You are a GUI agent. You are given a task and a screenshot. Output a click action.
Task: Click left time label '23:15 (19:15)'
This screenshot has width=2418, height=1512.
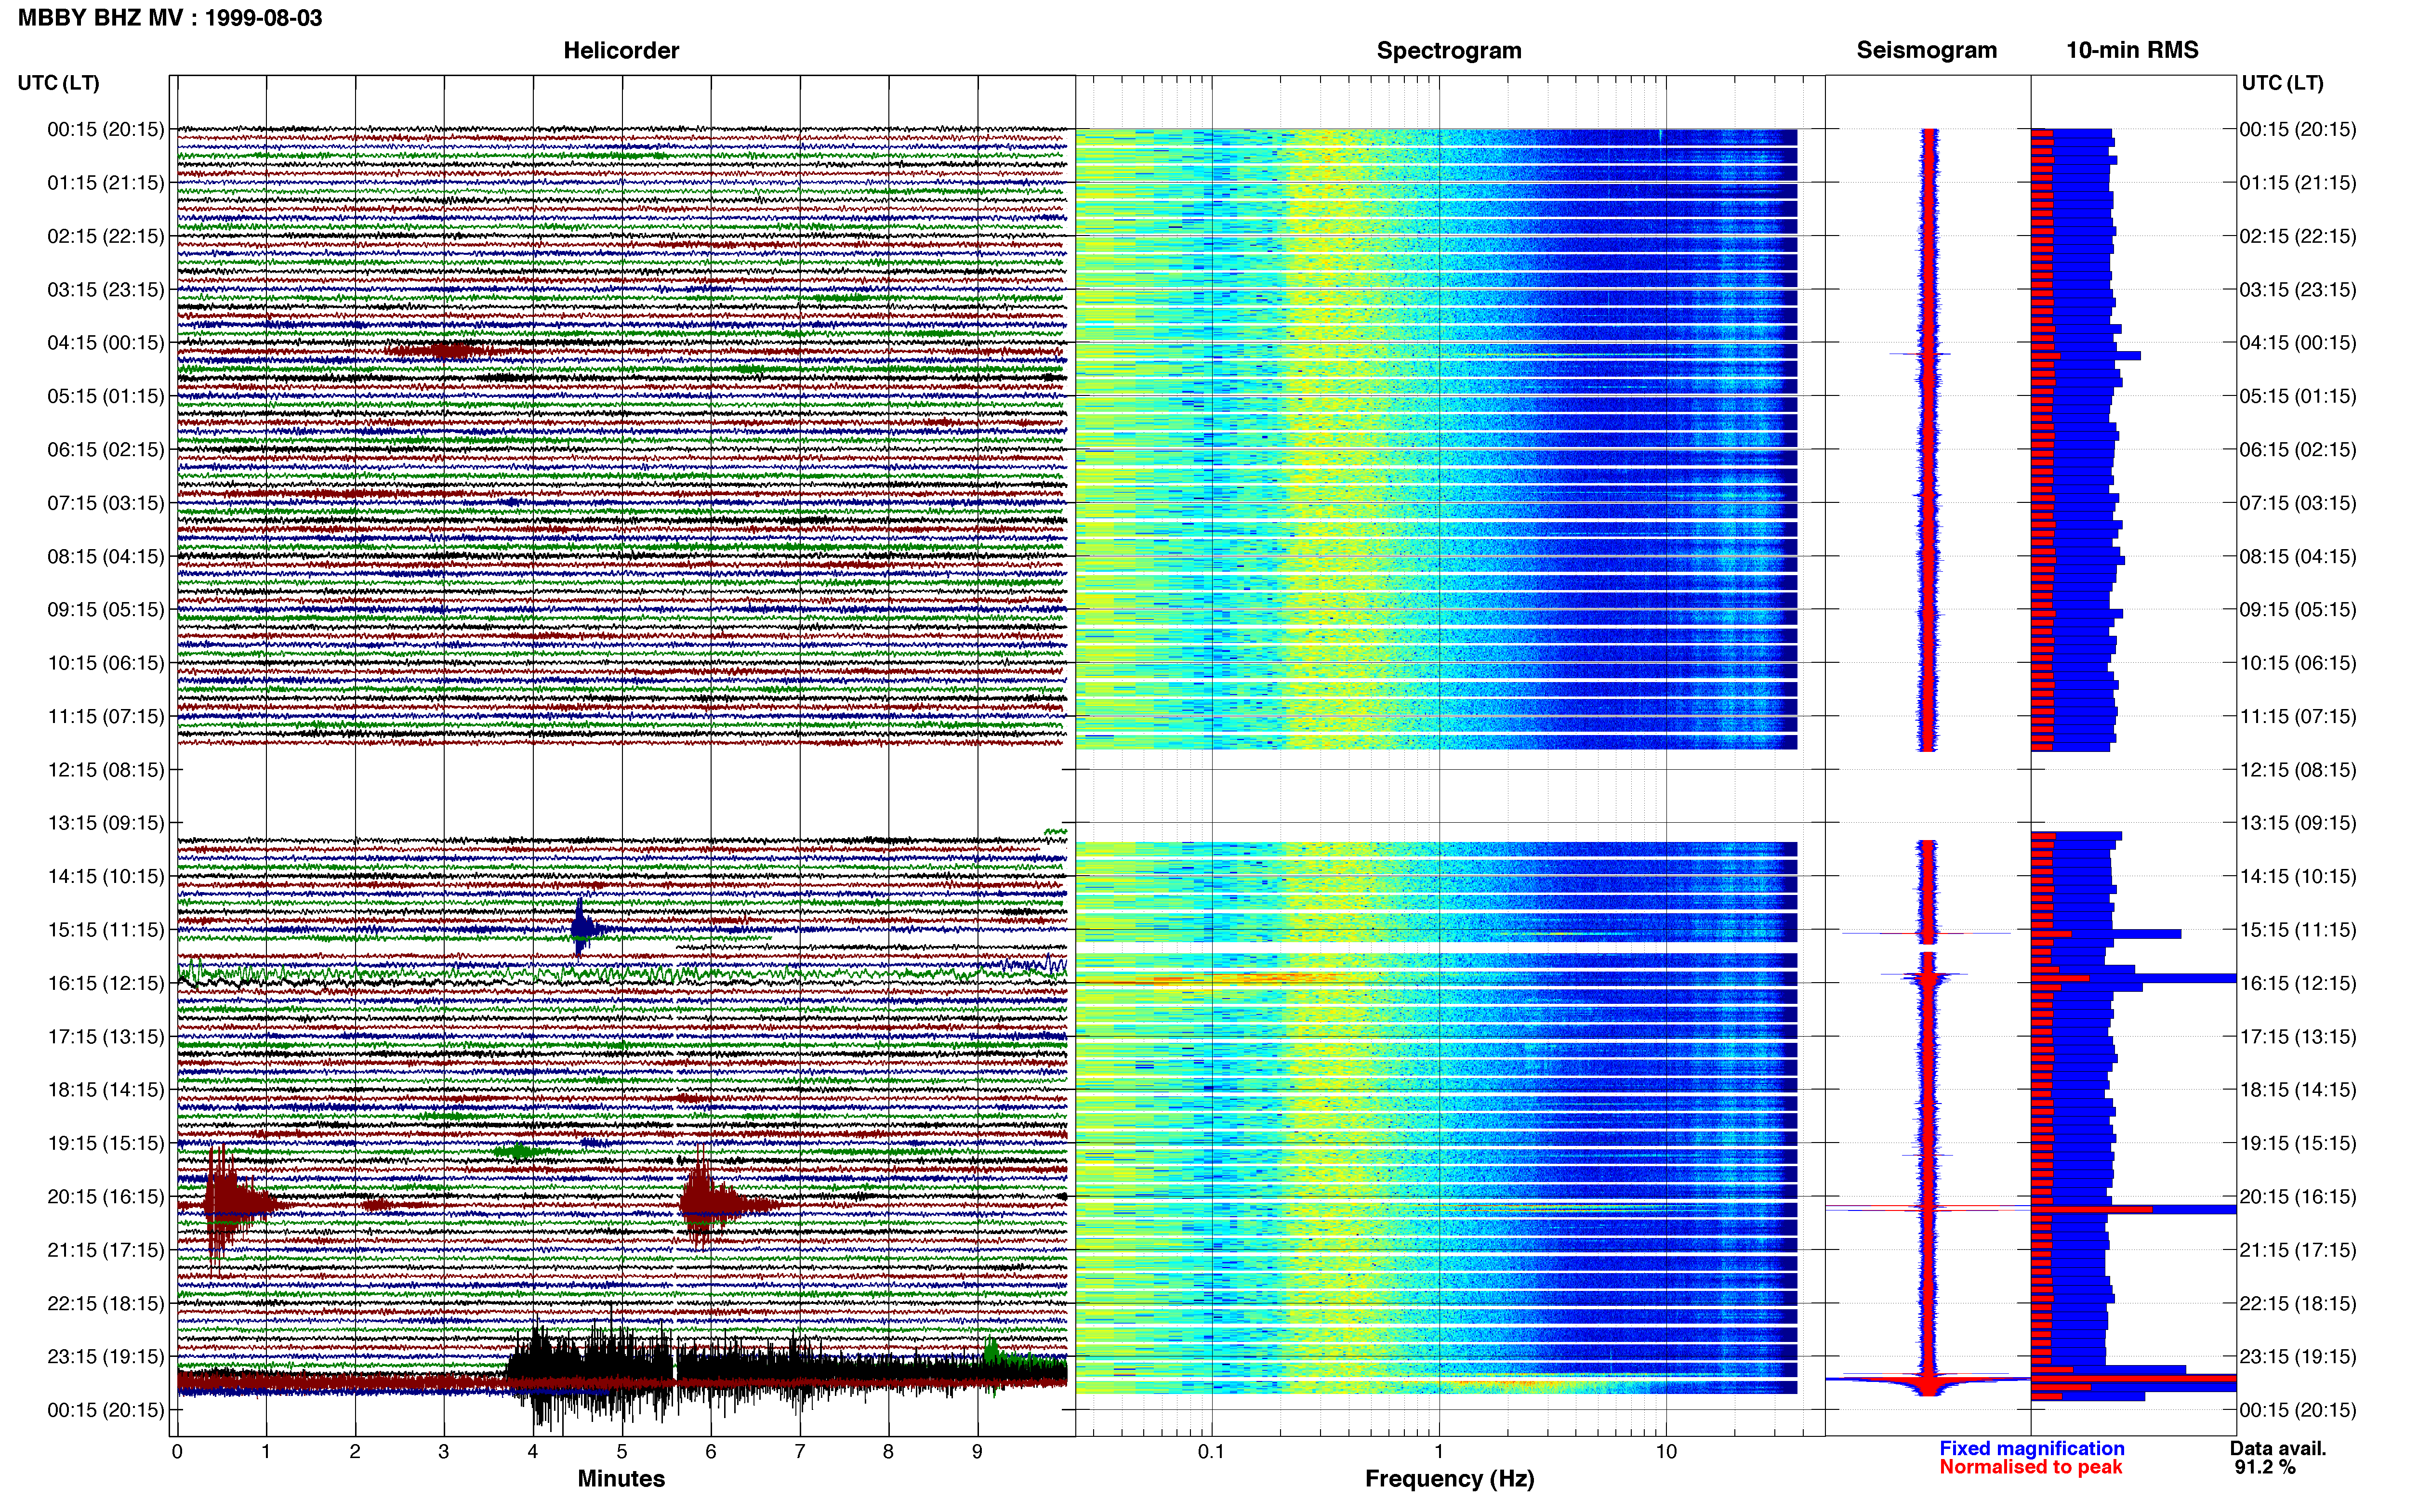coord(106,1357)
